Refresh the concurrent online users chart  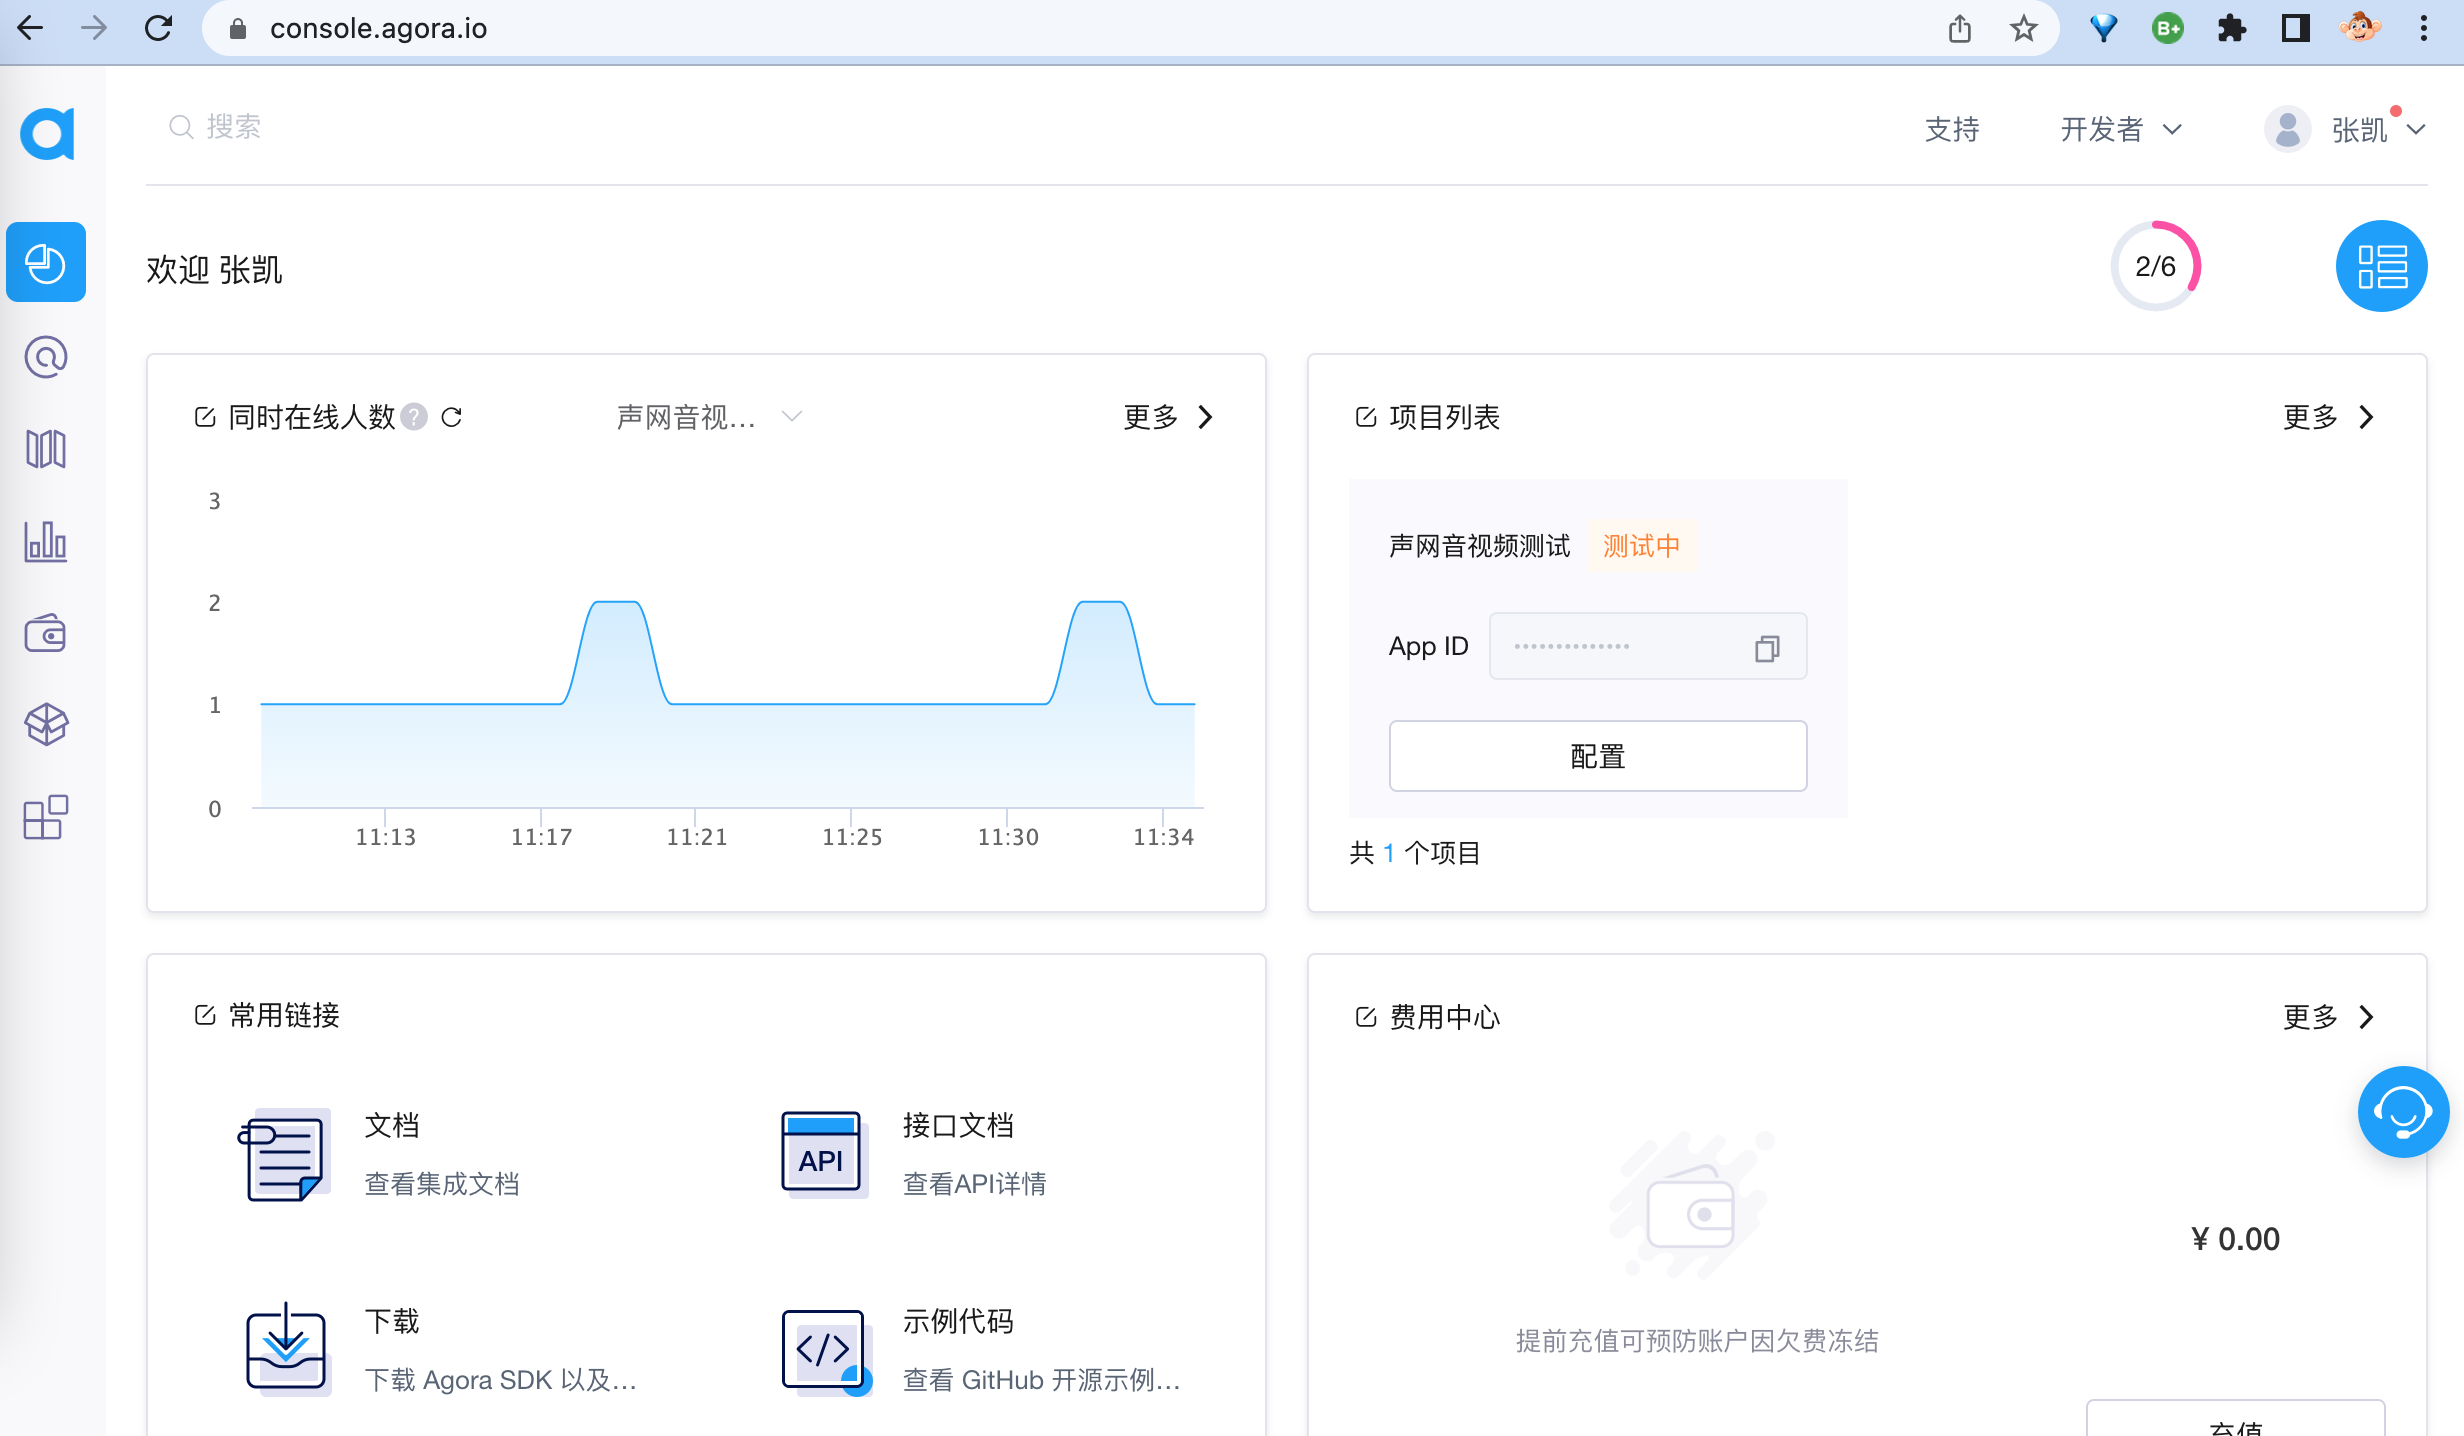(452, 417)
